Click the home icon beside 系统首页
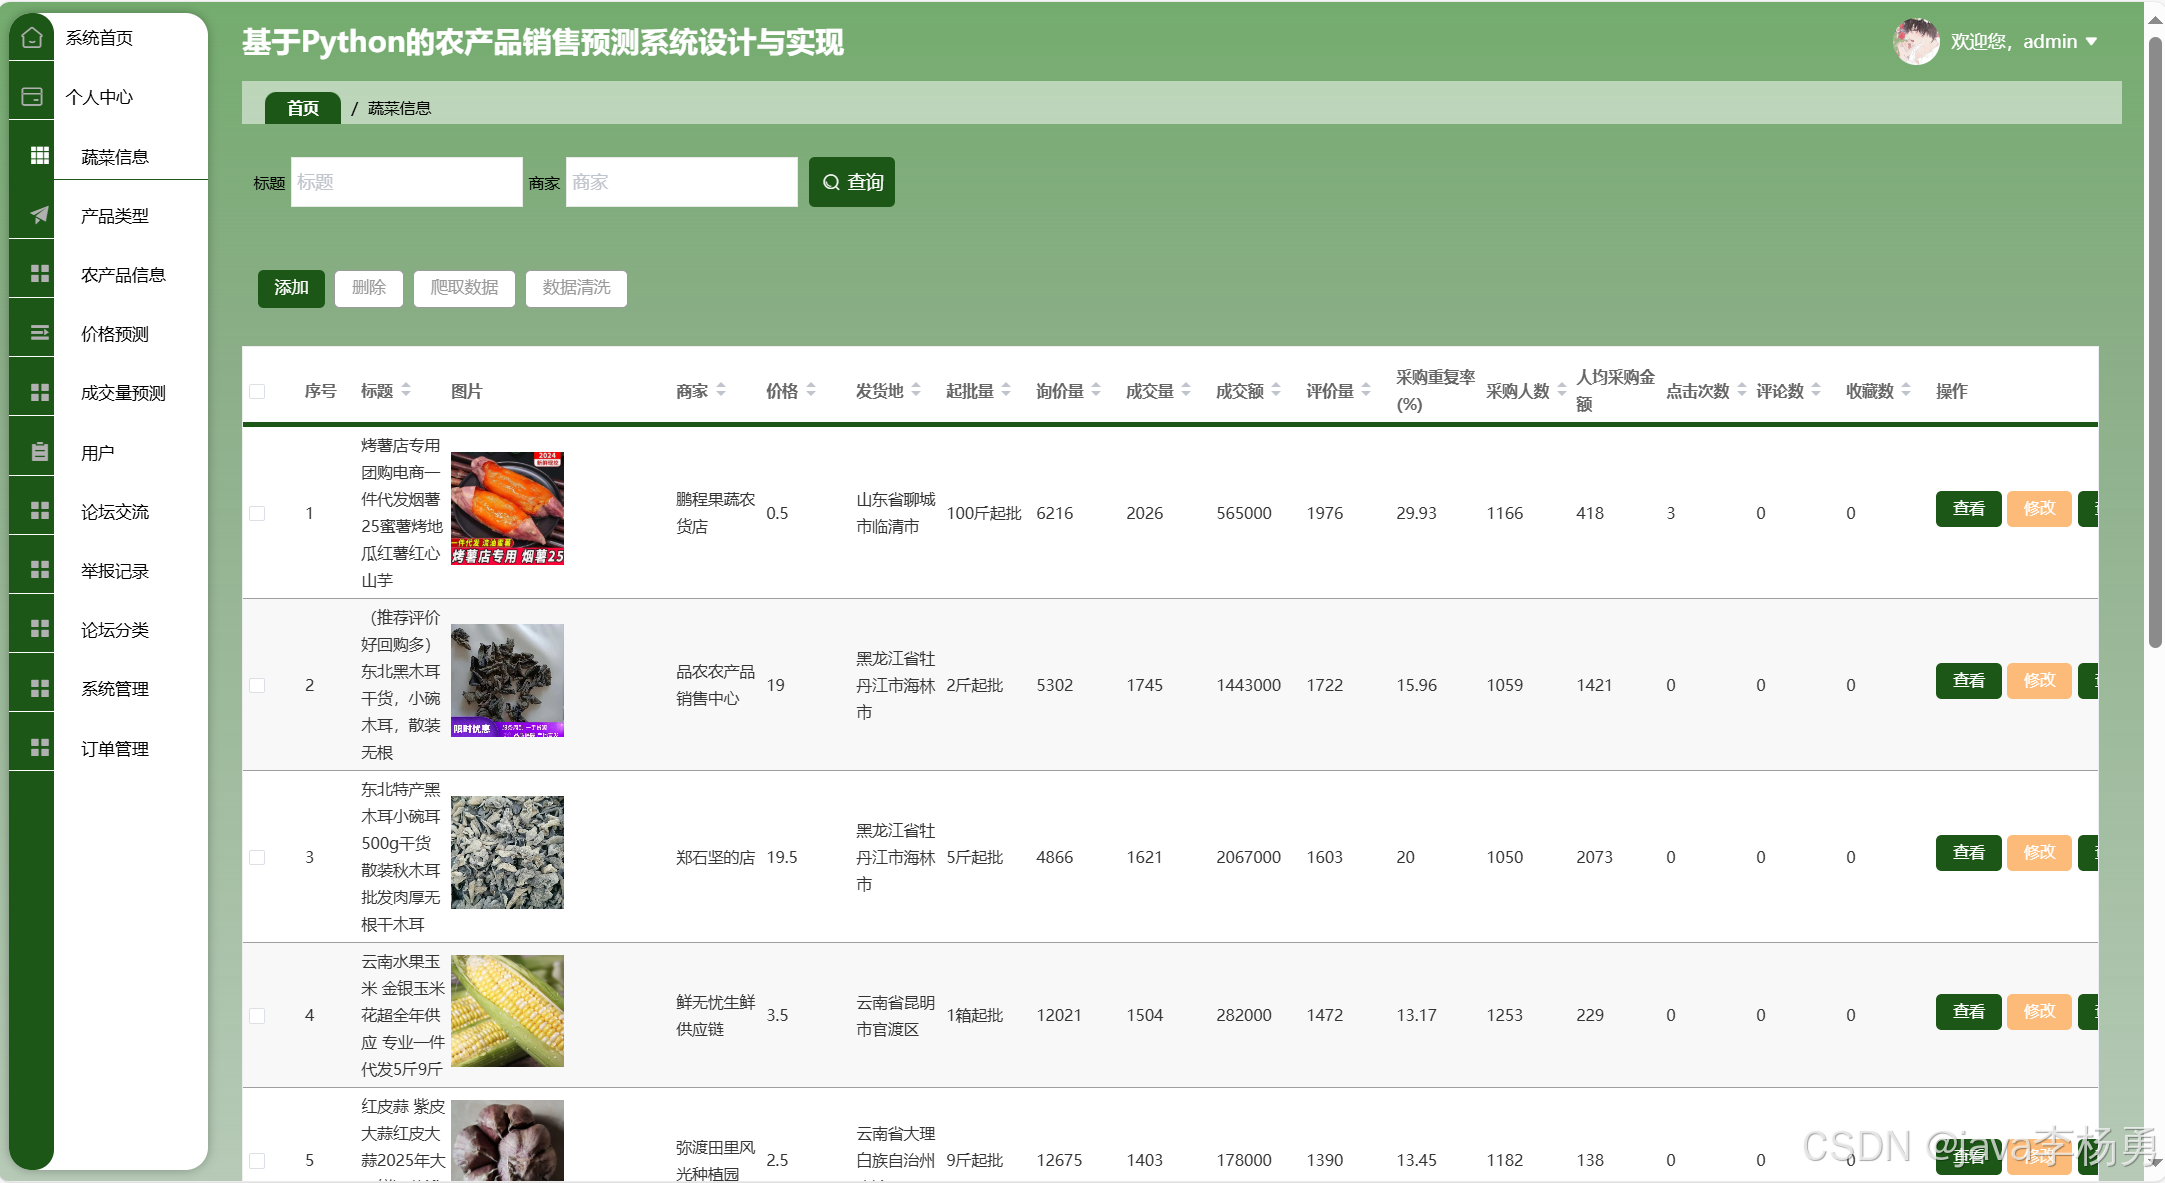2165x1183 pixels. (32, 38)
